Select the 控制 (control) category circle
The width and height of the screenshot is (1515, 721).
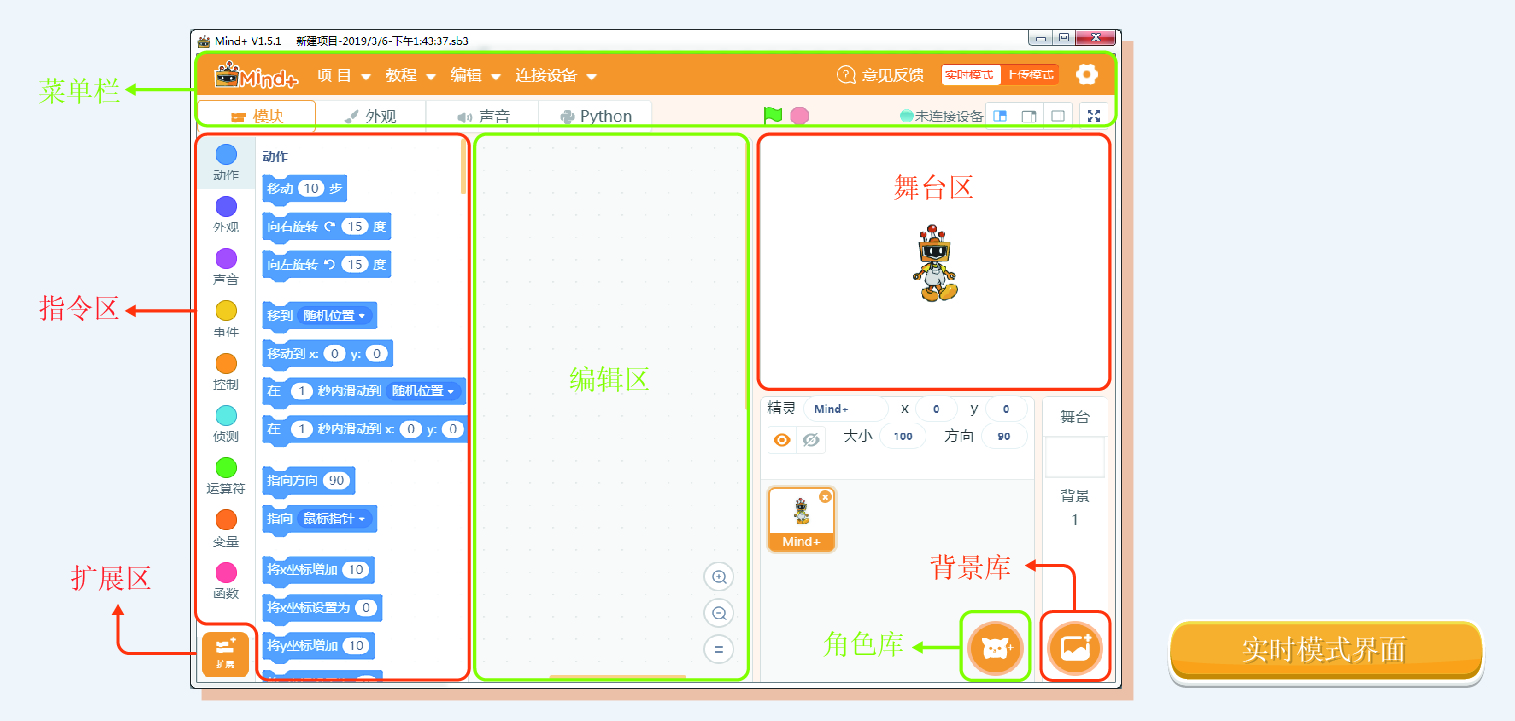pyautogui.click(x=226, y=363)
